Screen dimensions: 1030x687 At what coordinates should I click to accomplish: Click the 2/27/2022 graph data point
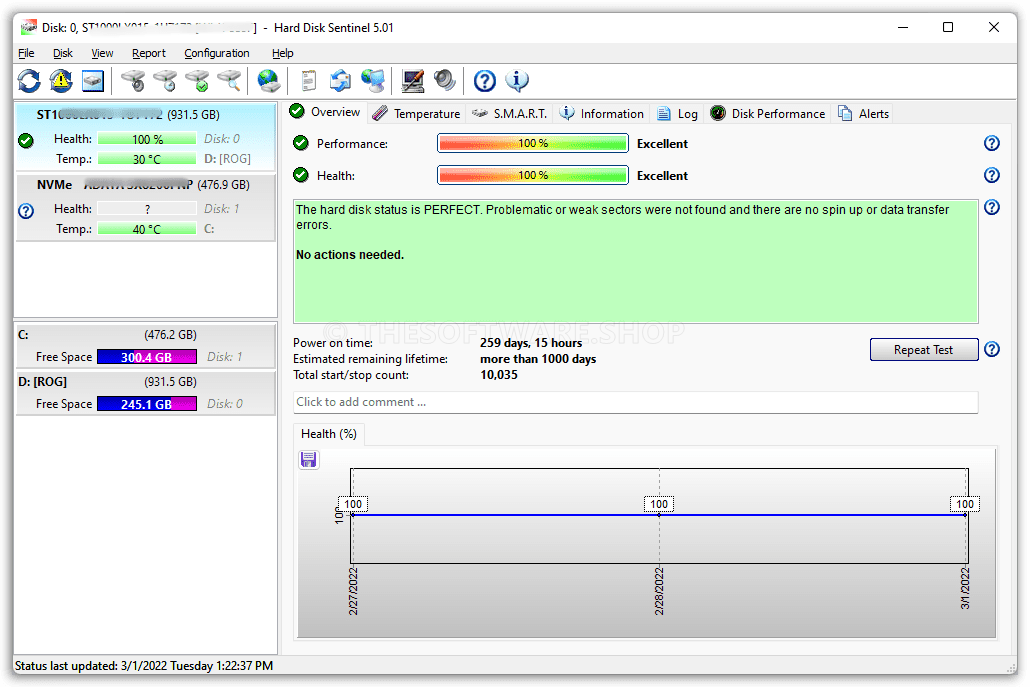(353, 515)
